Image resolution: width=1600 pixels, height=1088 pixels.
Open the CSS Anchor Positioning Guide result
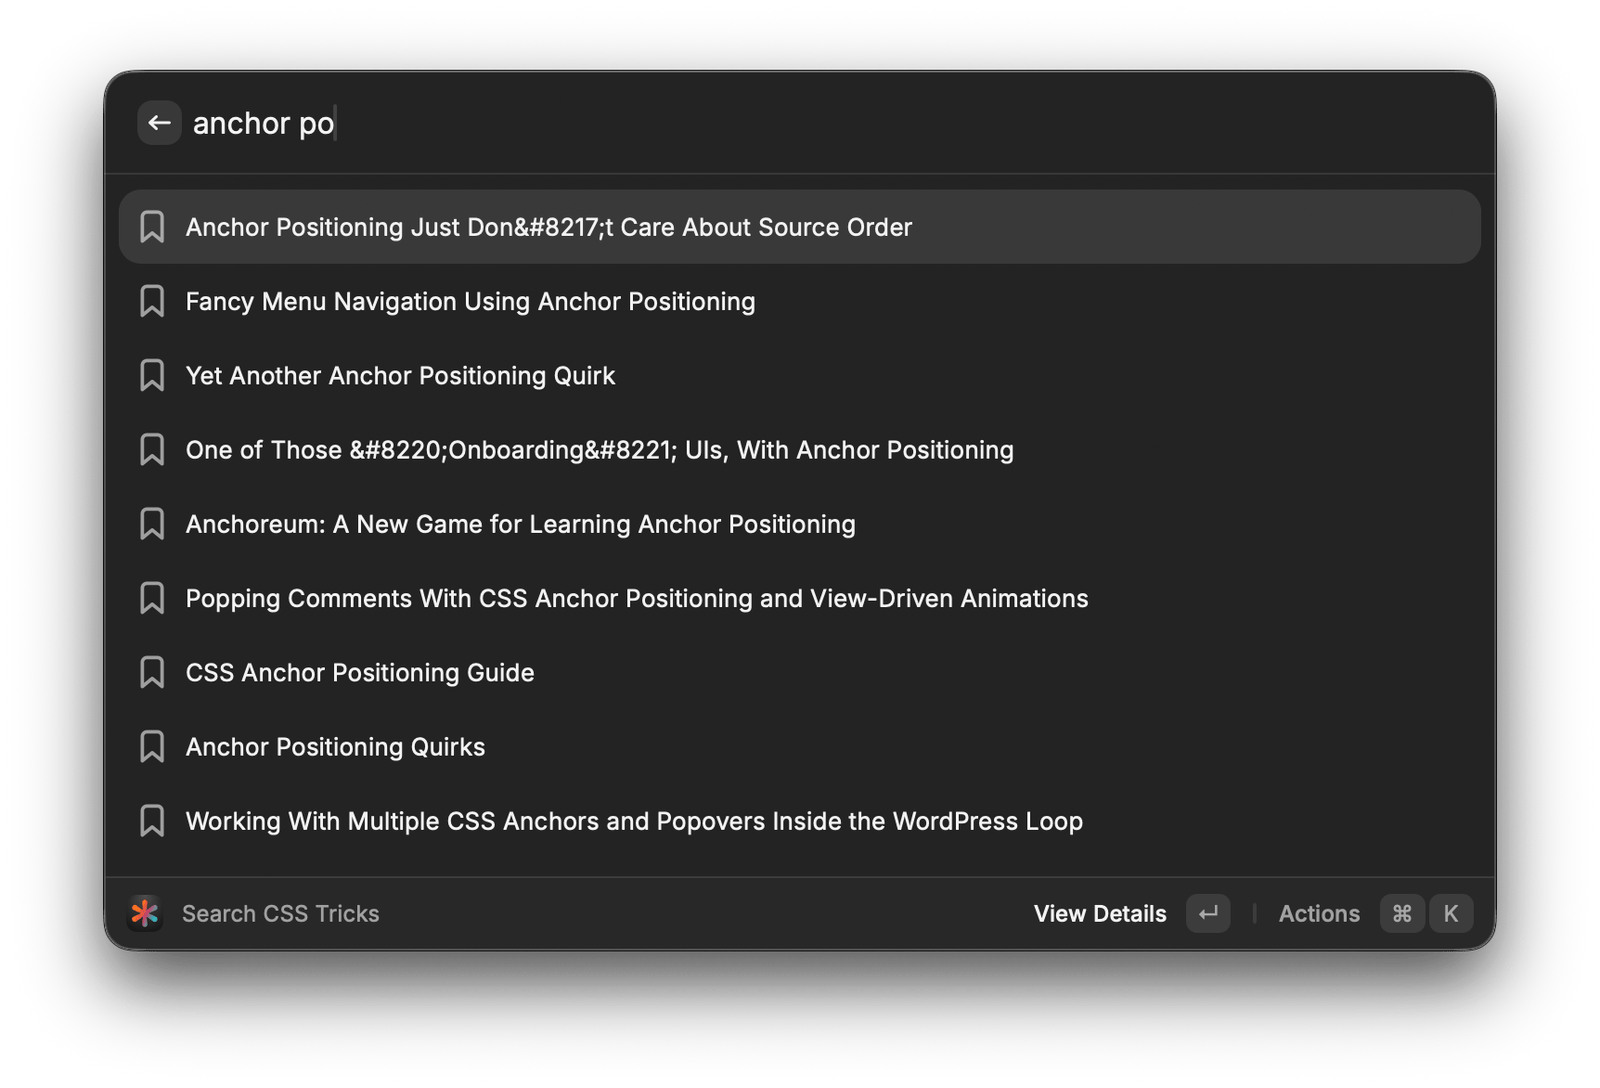point(360,672)
